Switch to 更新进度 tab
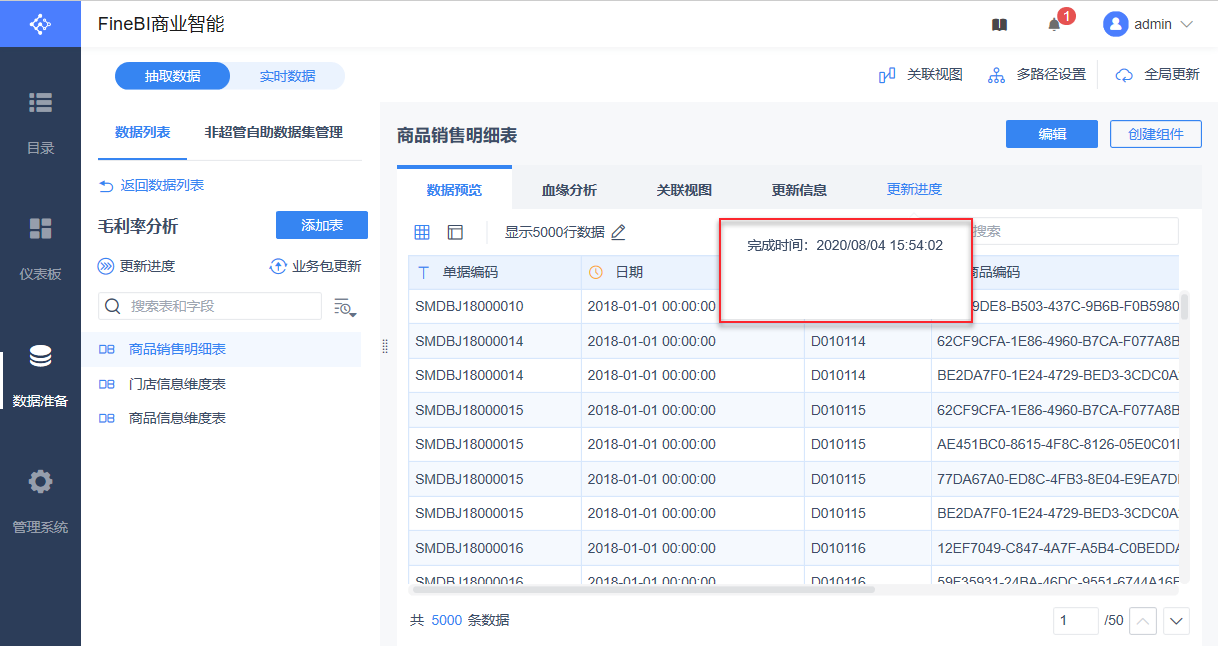 914,189
